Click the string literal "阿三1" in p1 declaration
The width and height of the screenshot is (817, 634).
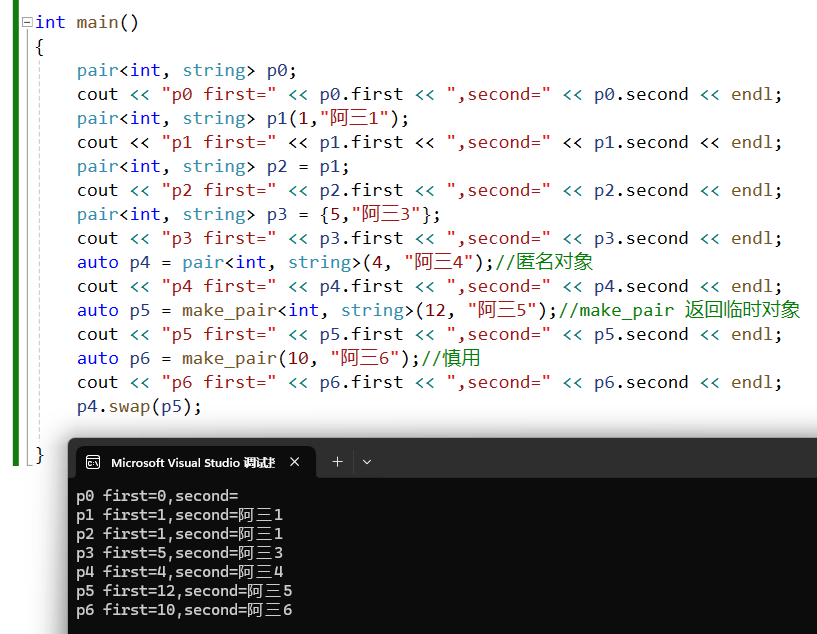click(354, 118)
